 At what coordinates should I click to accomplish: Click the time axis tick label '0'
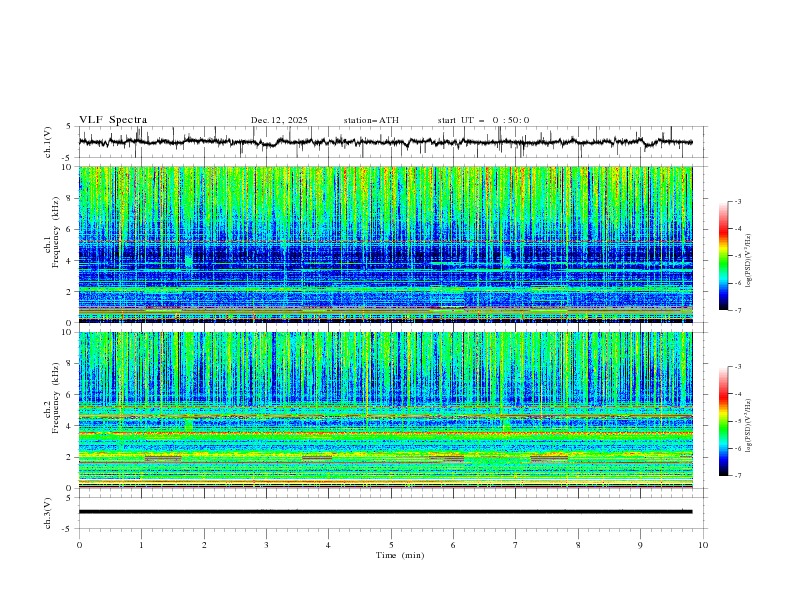point(79,545)
